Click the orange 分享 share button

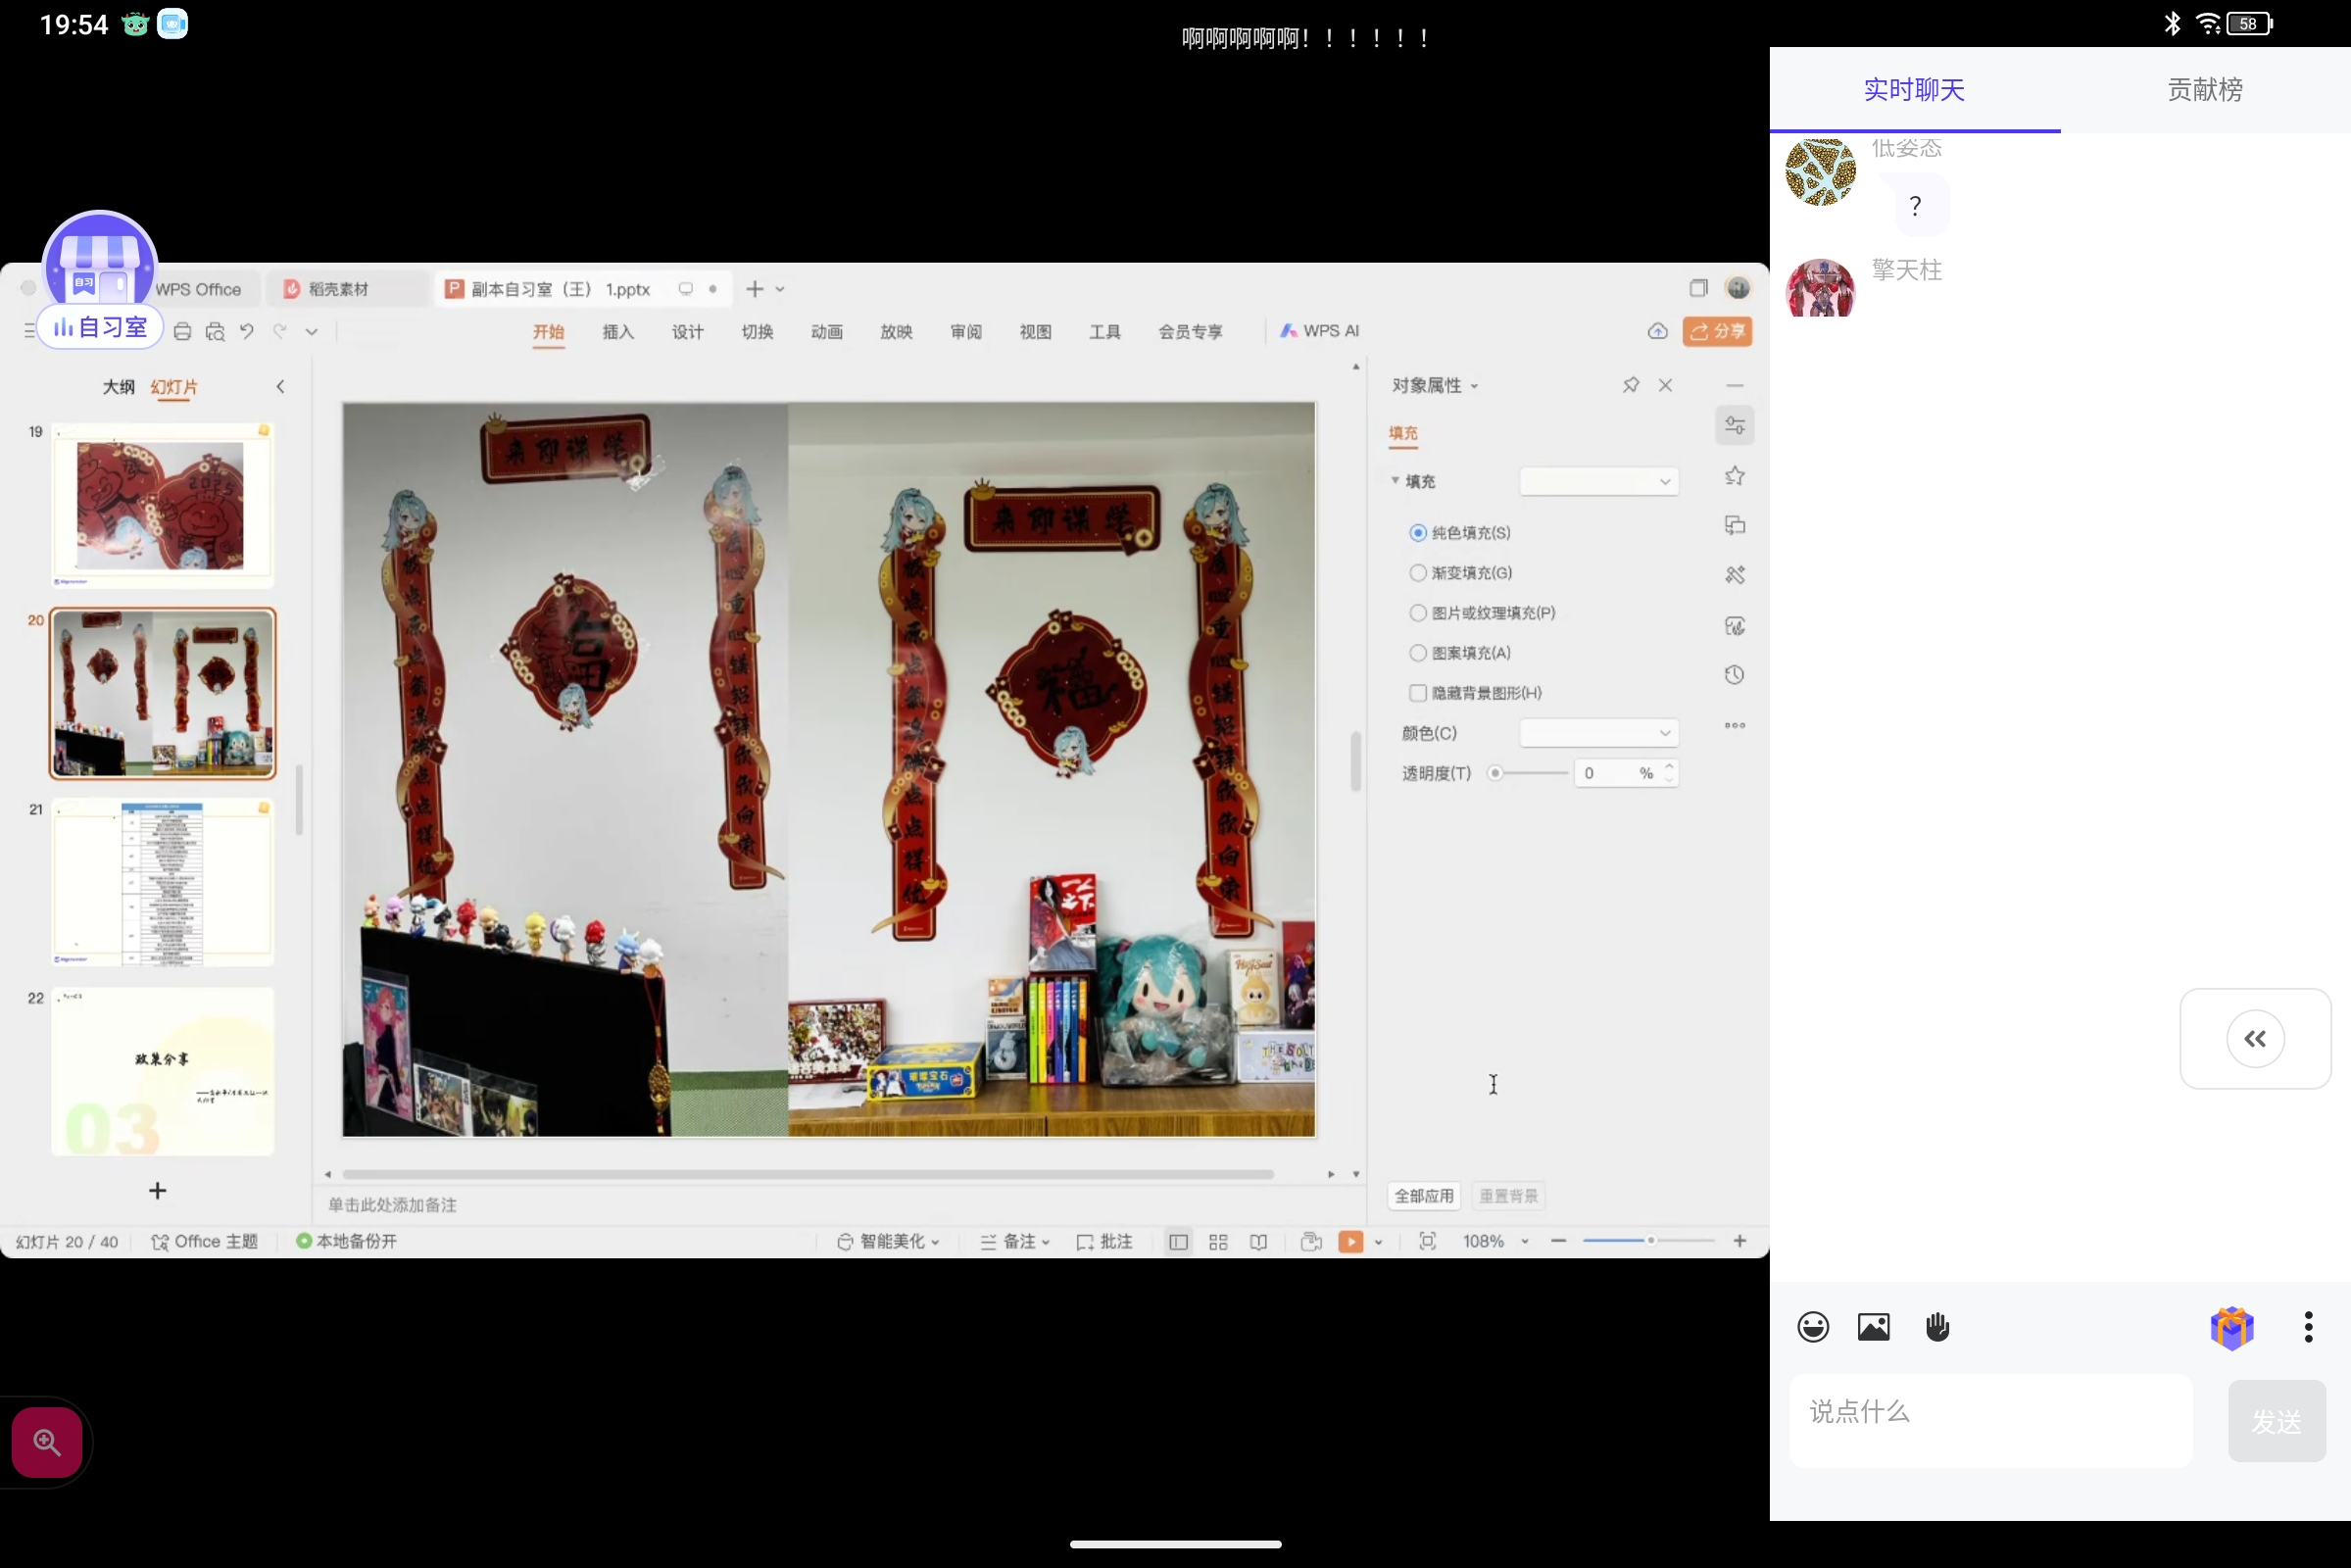tap(1717, 331)
